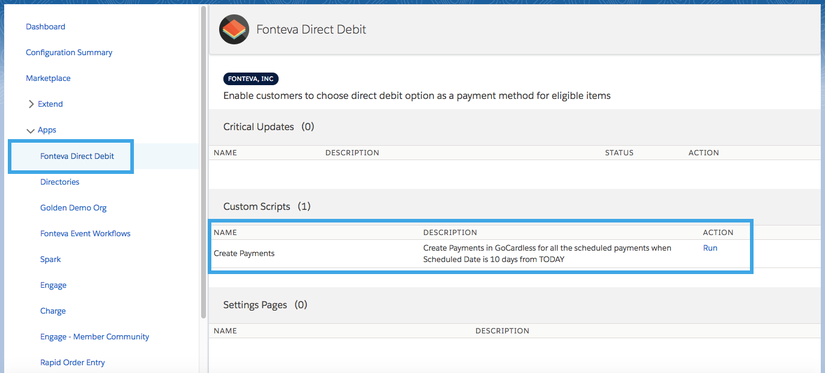Expand the Extend section chevron

[x=31, y=104]
